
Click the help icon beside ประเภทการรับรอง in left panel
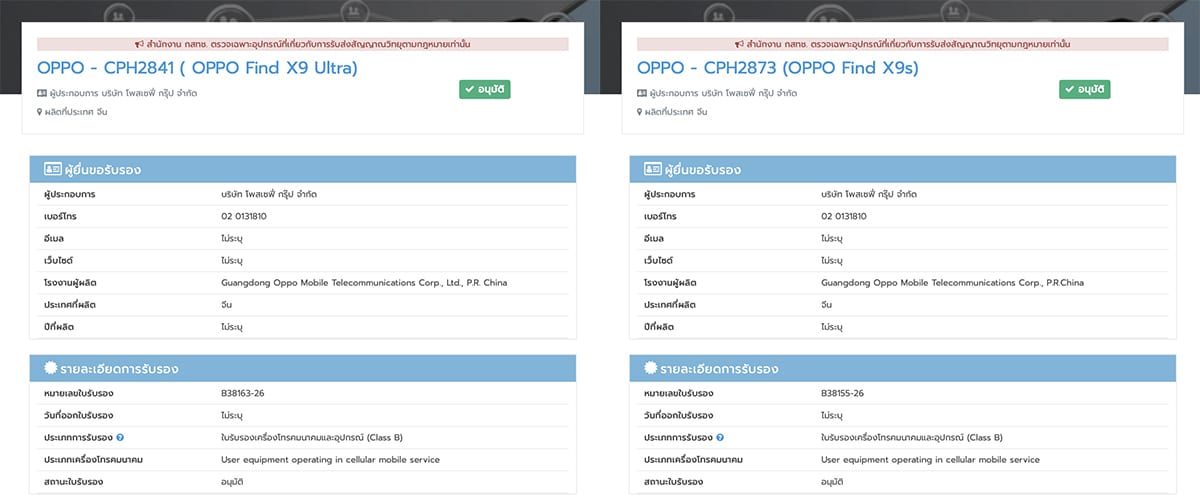(x=120, y=437)
